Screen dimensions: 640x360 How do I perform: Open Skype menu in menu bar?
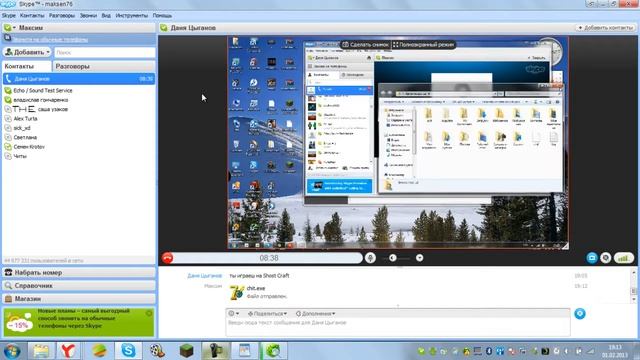(9, 16)
